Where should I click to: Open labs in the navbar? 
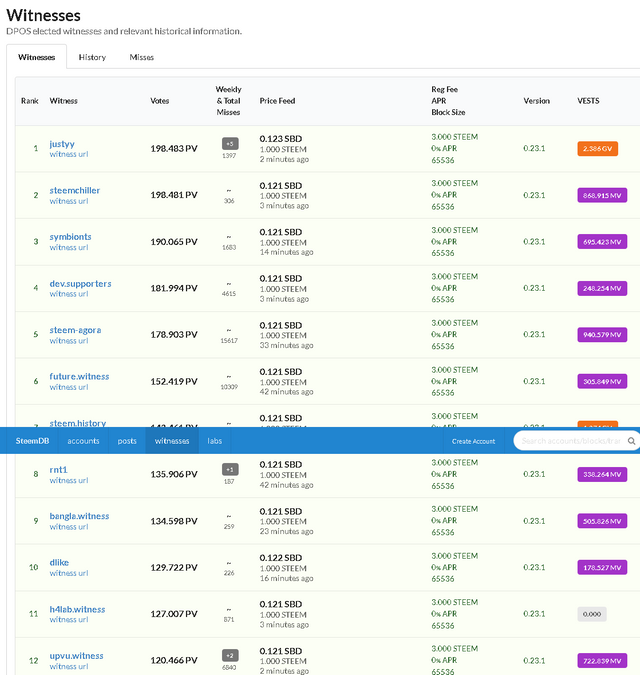tap(214, 441)
